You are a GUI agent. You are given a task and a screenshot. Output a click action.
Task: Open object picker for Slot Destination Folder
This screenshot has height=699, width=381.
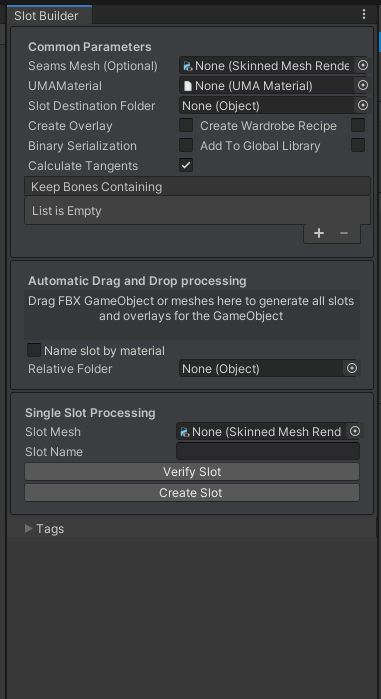click(363, 105)
